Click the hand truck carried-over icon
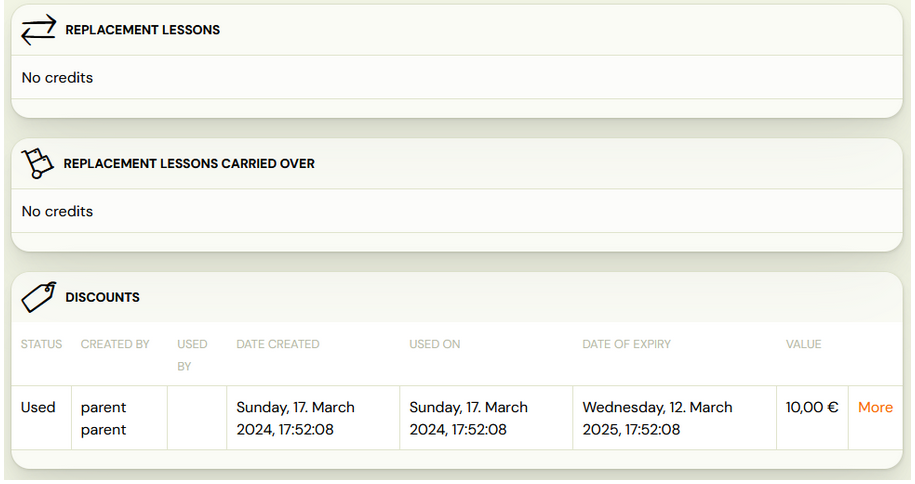This screenshot has width=915, height=484. tap(37, 163)
